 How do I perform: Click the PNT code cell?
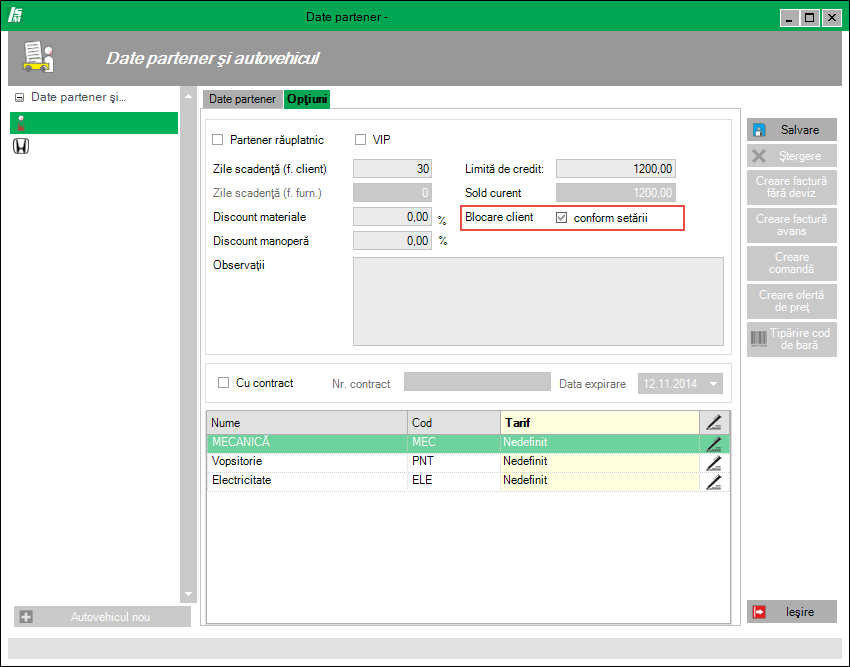[454, 462]
